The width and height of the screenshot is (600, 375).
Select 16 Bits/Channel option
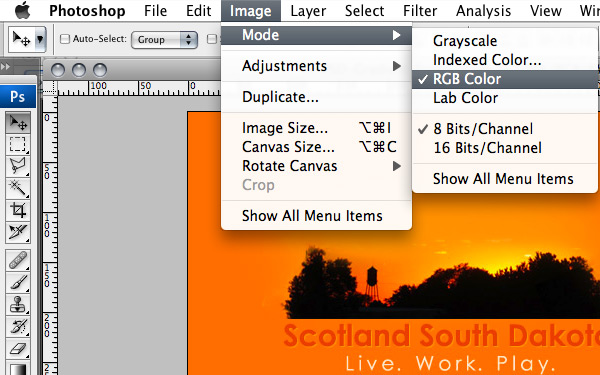coord(505,148)
